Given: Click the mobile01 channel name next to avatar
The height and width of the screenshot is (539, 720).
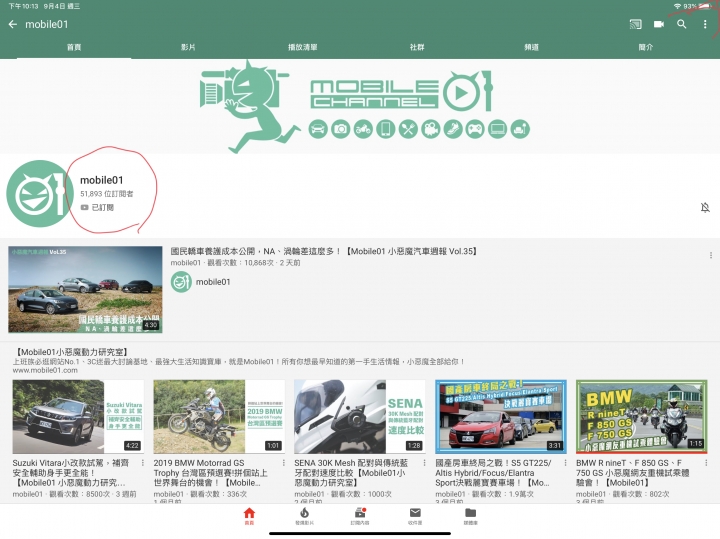Looking at the screenshot, I should pos(101,180).
